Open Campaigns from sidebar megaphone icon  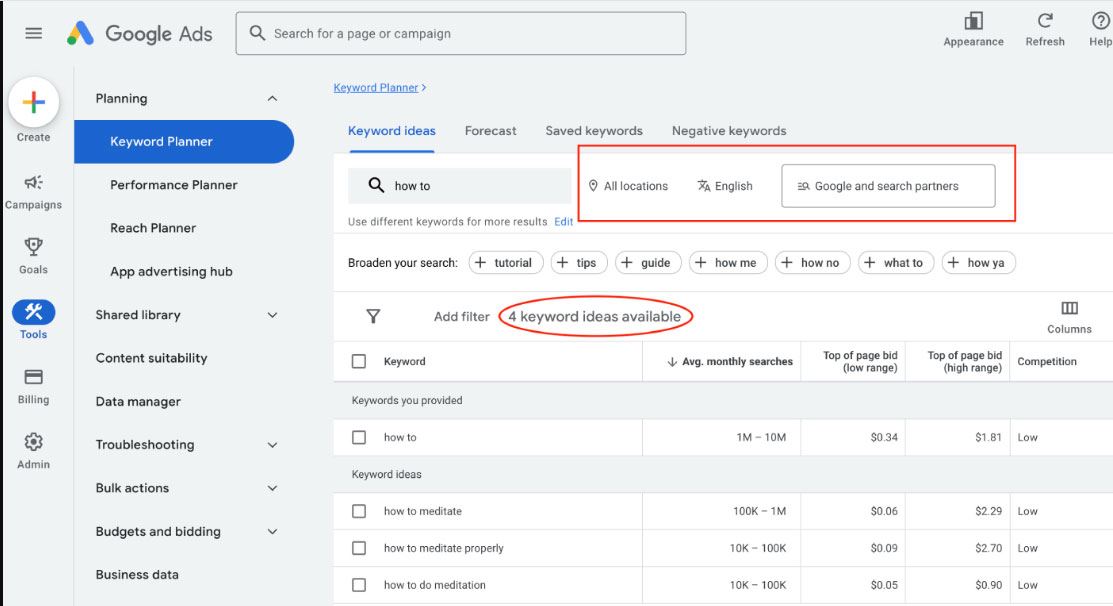[33, 182]
